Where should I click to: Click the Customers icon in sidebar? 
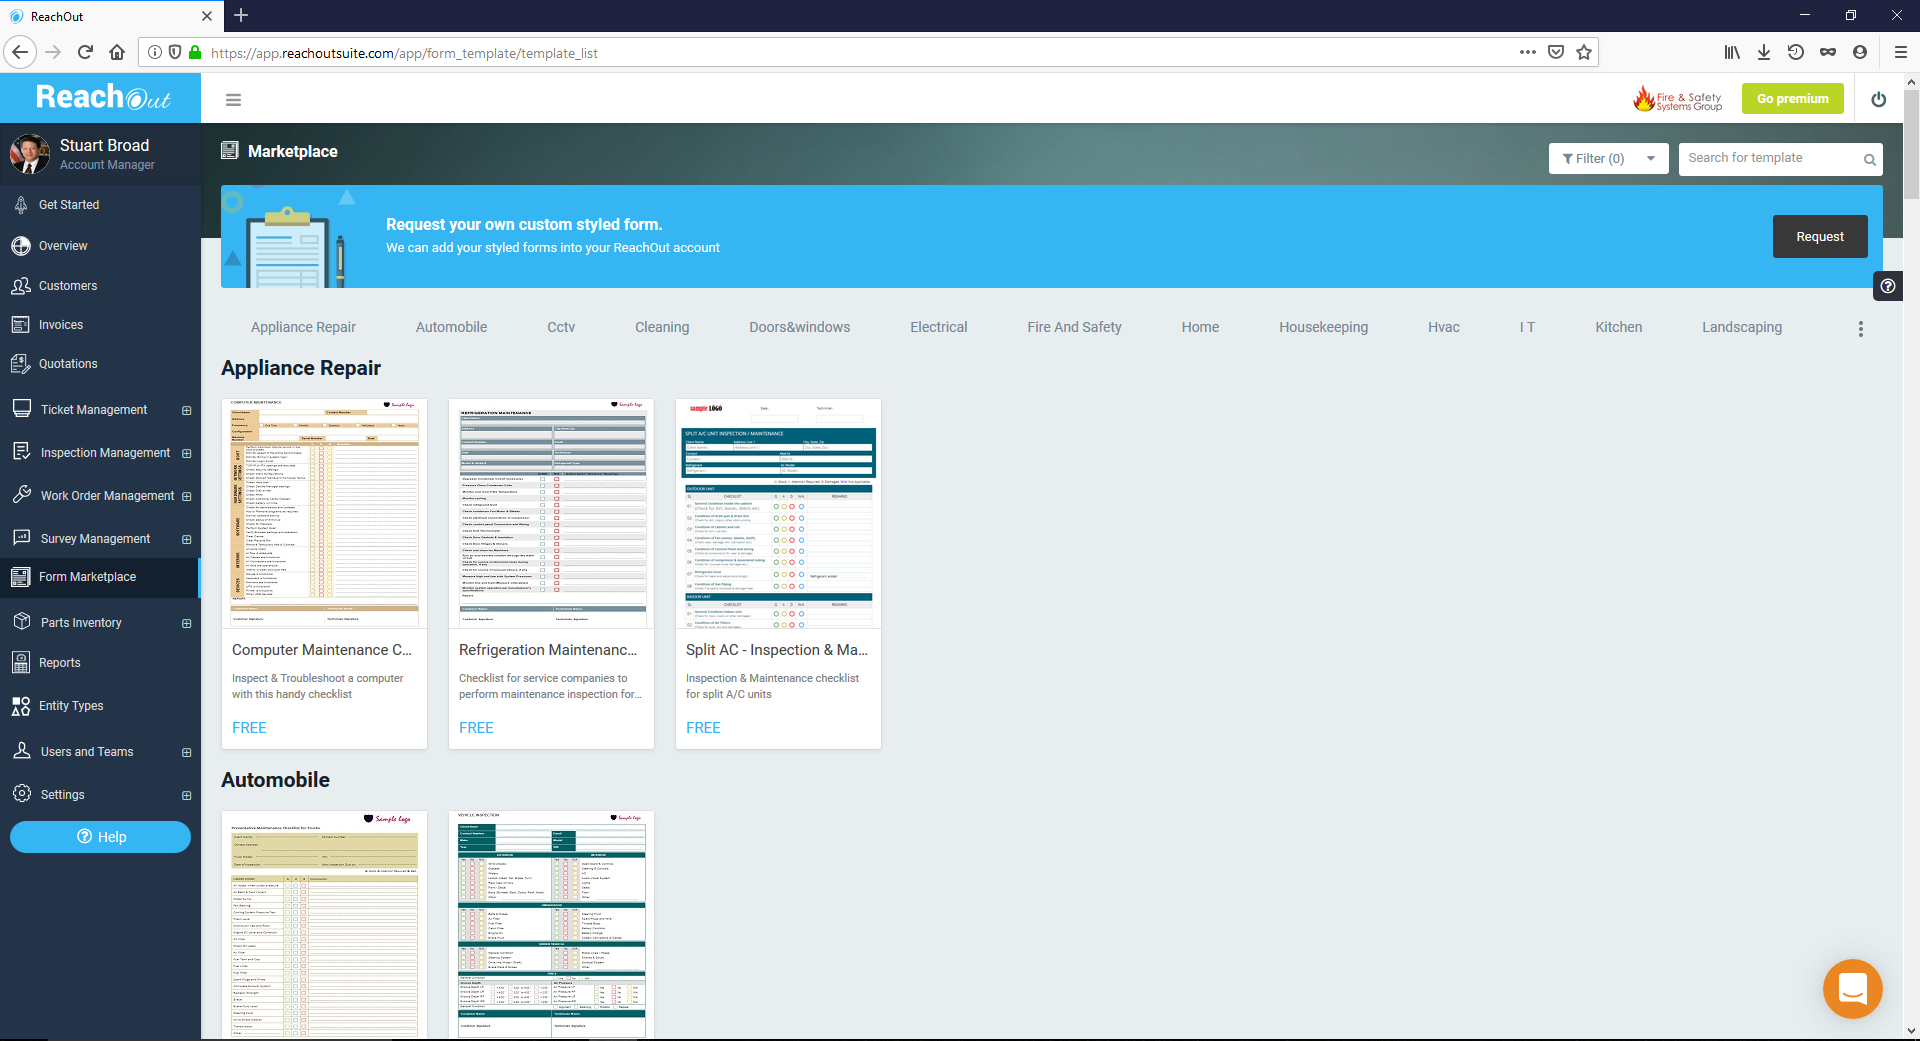[21, 285]
